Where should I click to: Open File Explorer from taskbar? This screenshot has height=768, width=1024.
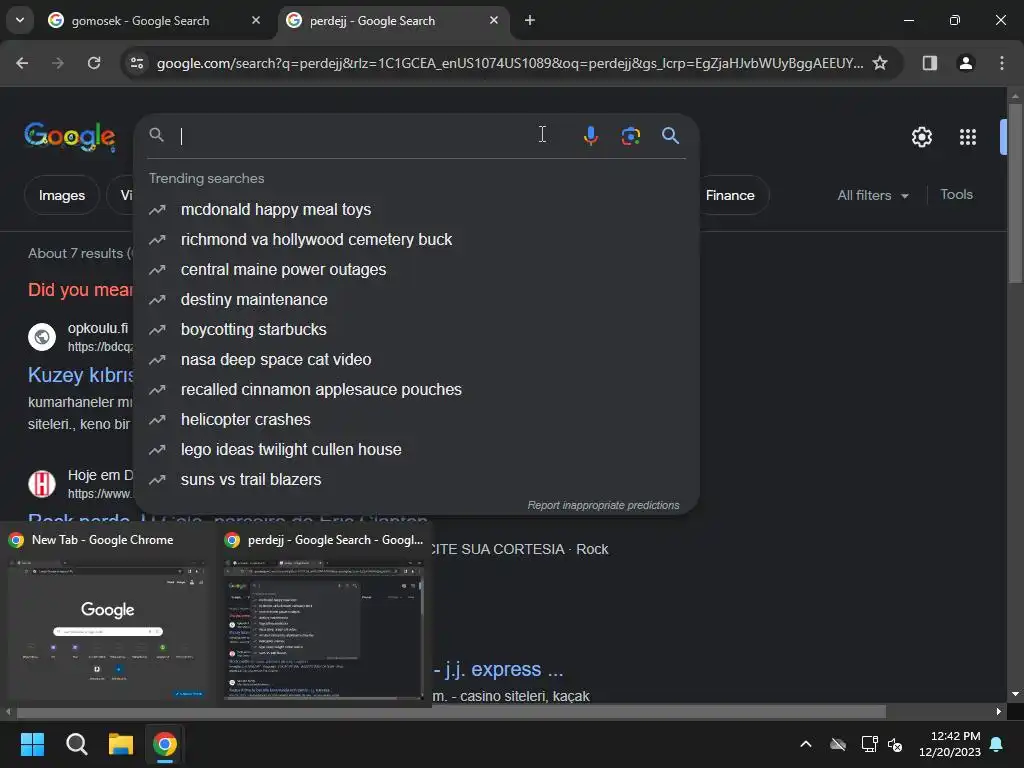(121, 744)
